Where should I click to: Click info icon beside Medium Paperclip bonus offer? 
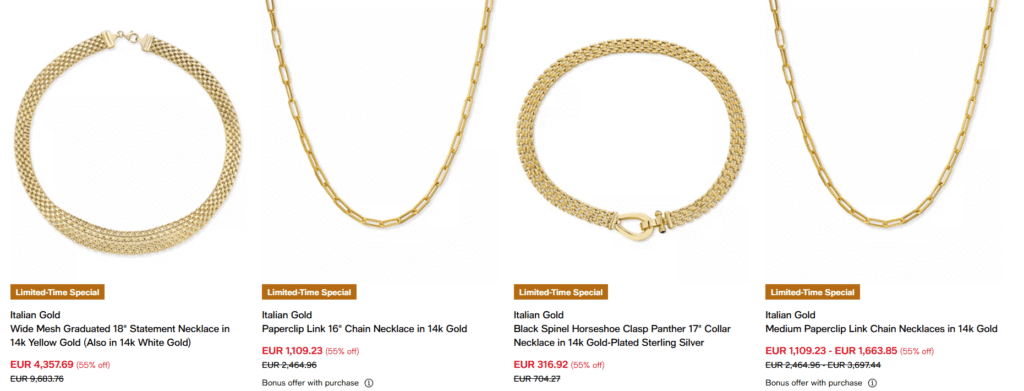click(x=872, y=383)
